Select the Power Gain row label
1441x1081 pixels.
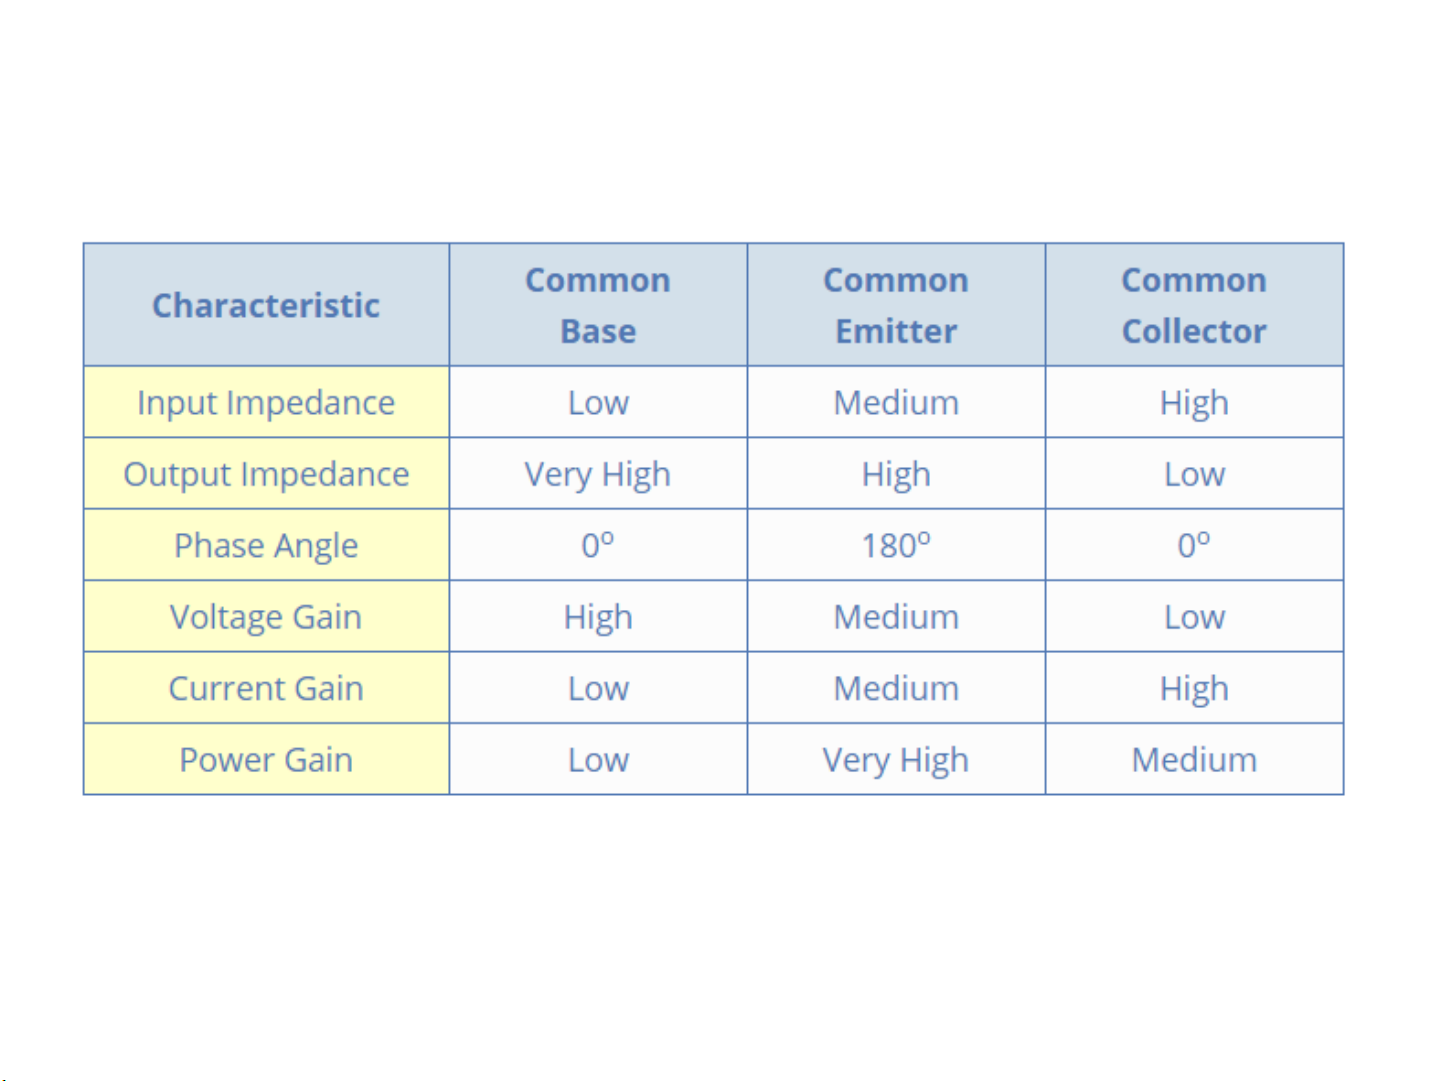coord(266,760)
